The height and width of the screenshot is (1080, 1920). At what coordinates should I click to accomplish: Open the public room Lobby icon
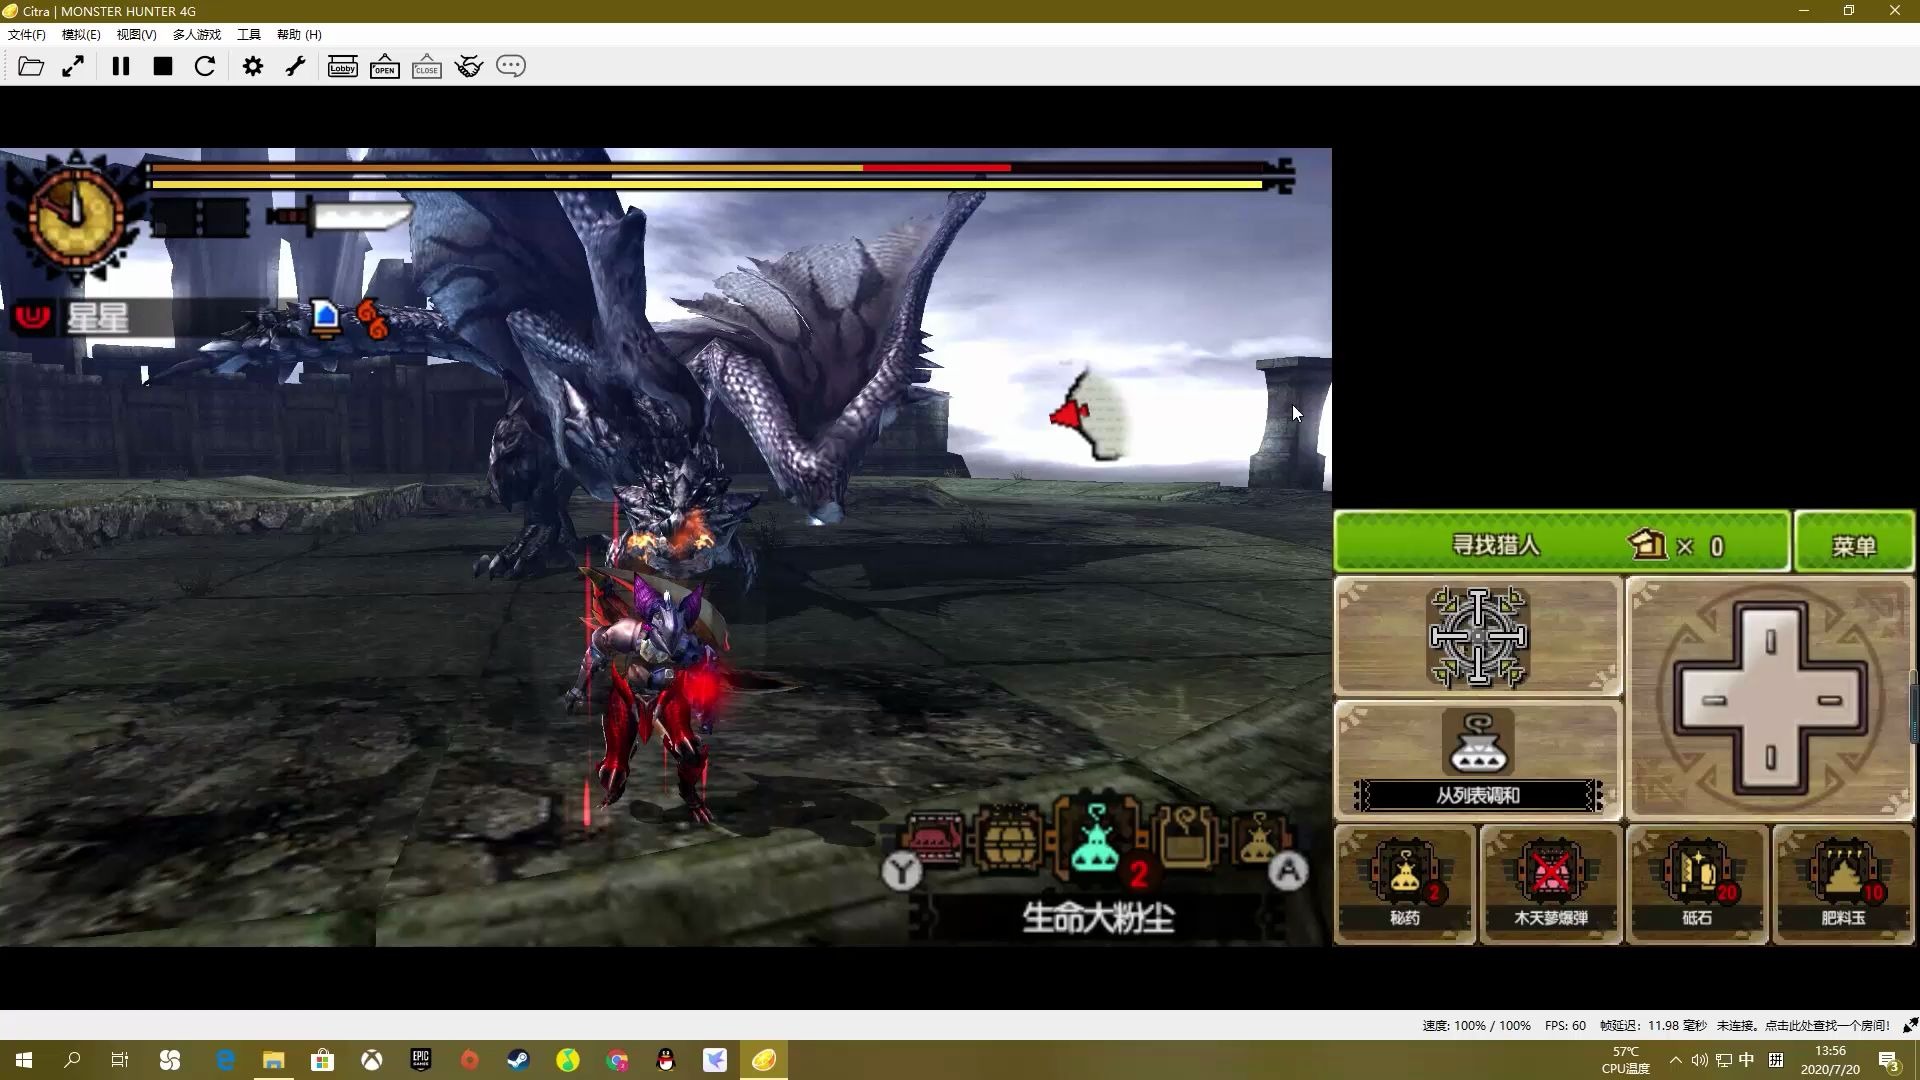pos(343,66)
